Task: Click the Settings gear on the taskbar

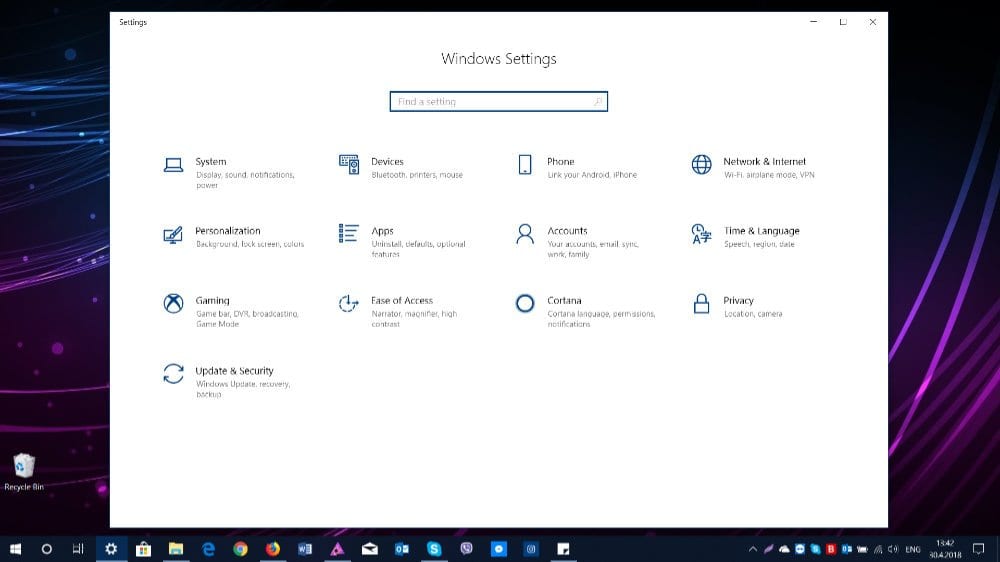Action: click(x=111, y=549)
